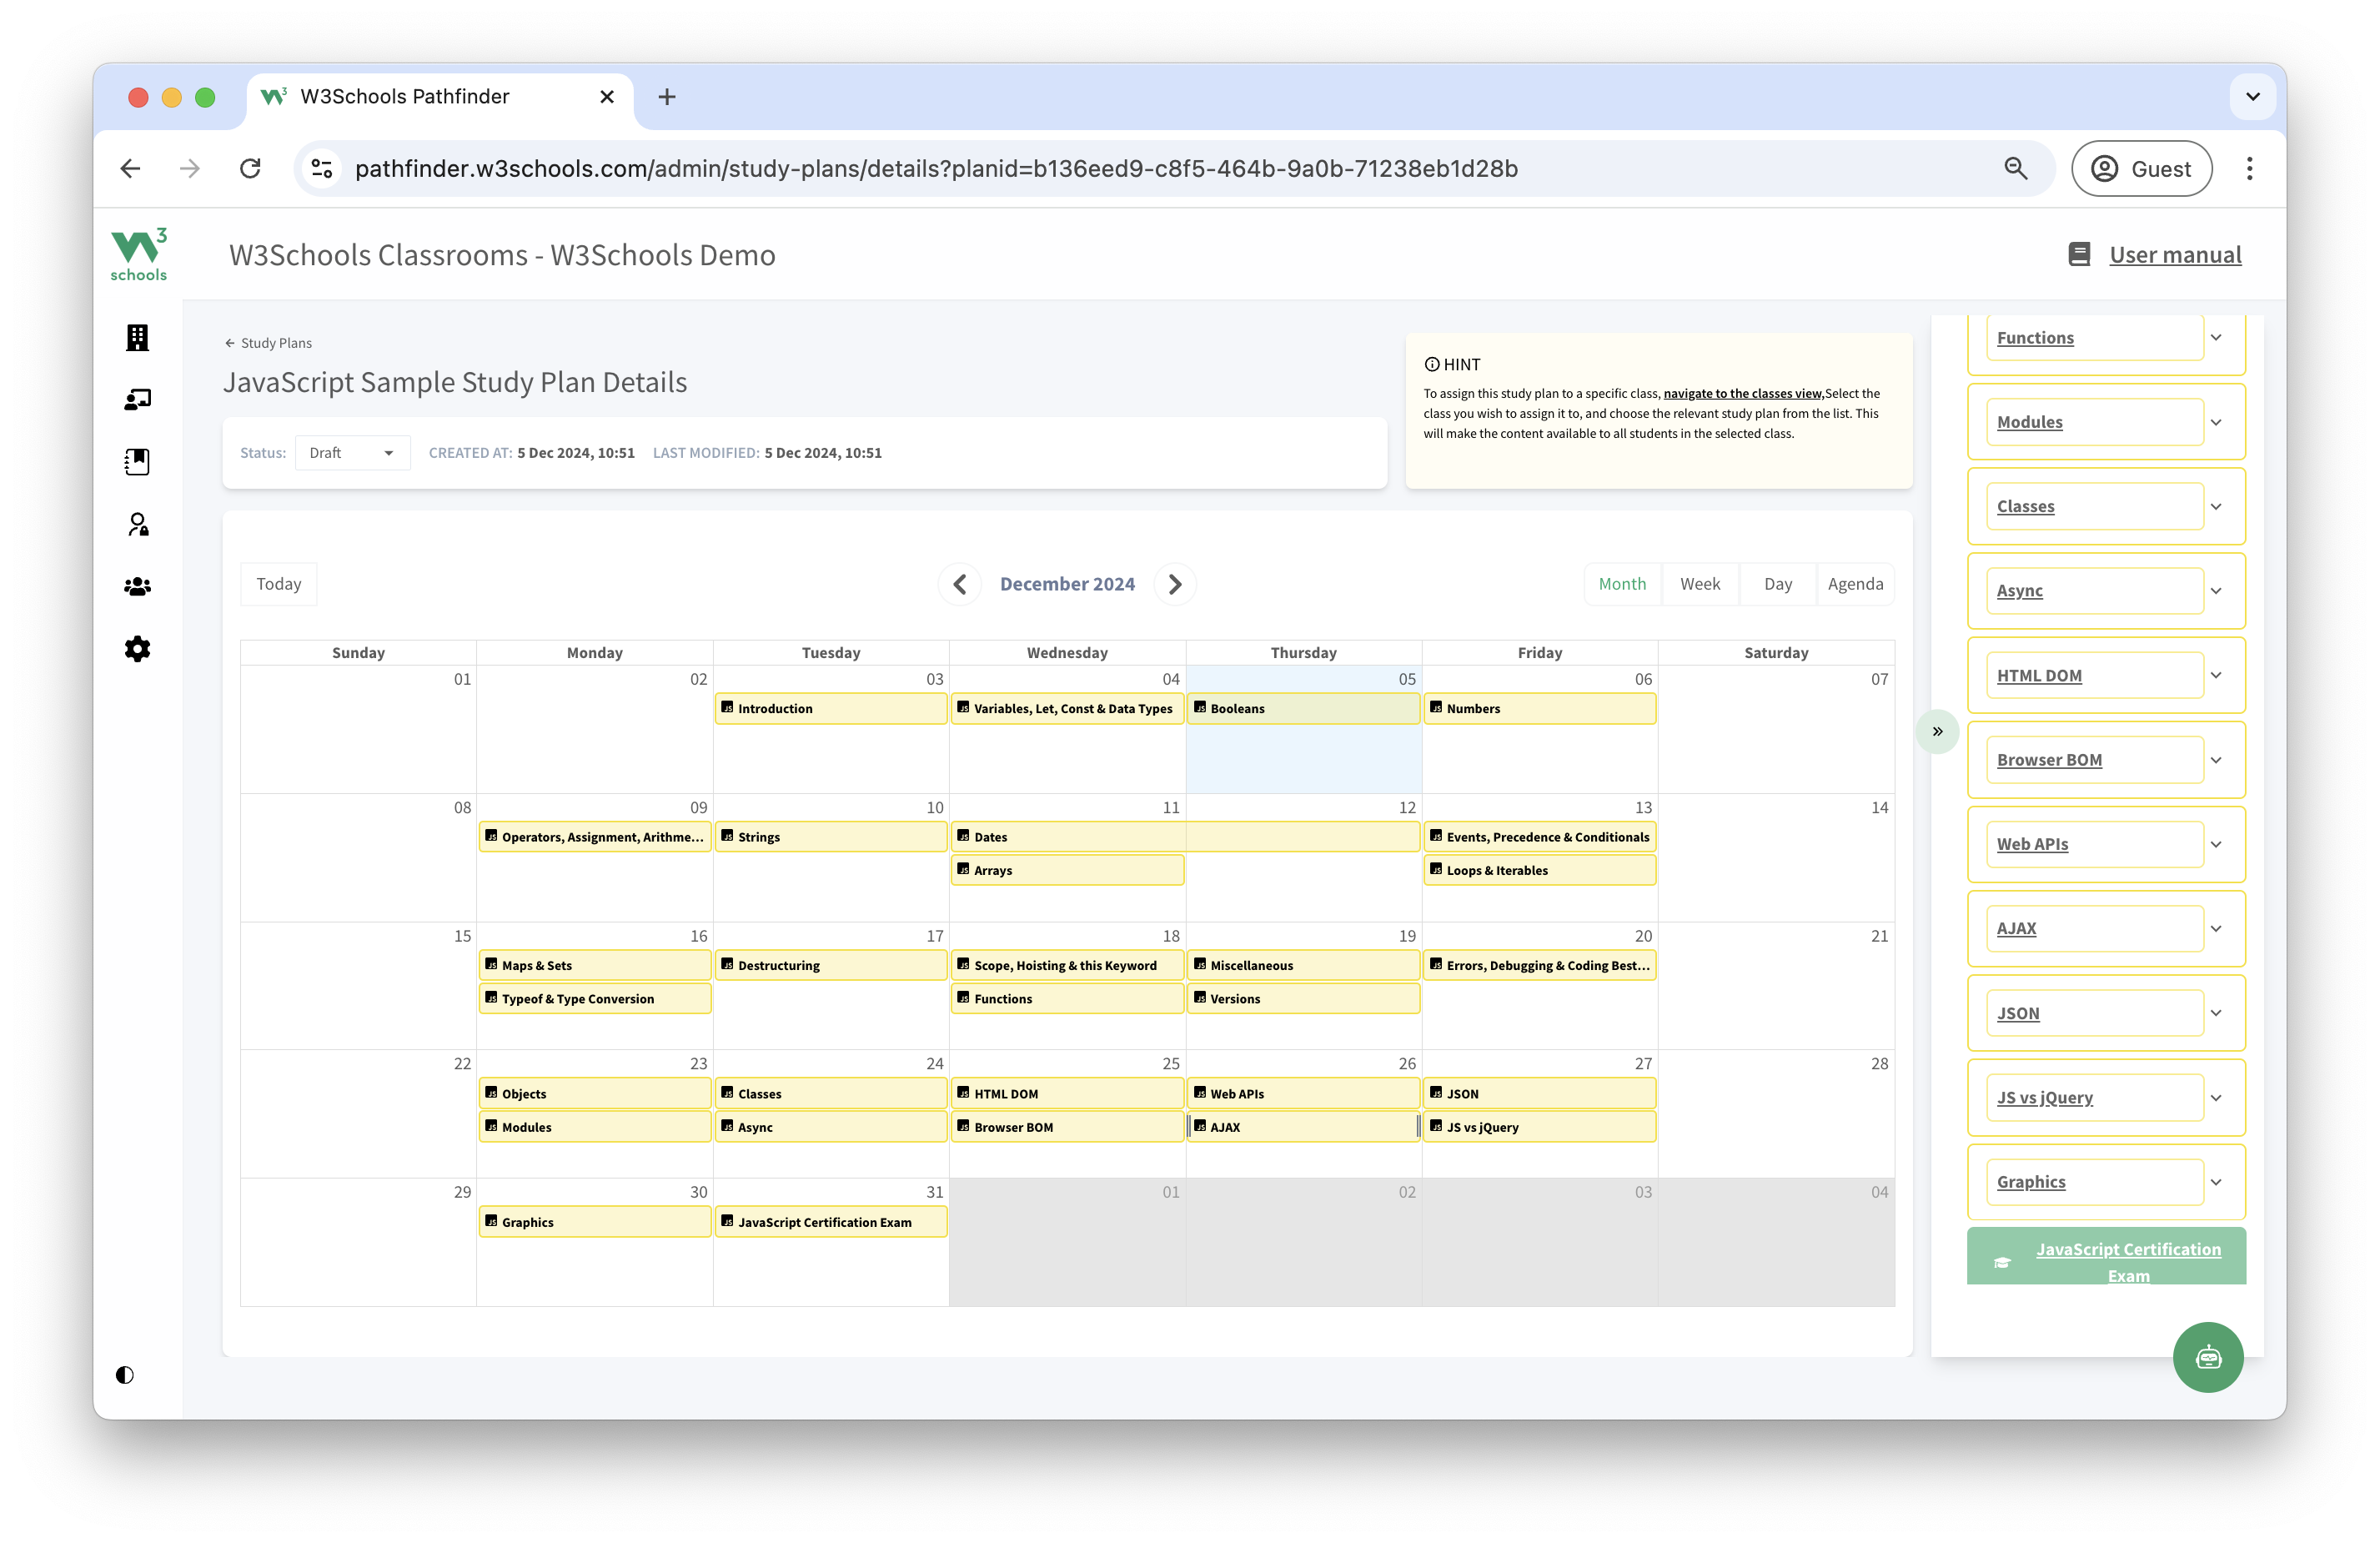Open the Status Draft dropdown
The image size is (2380, 1543).
click(352, 453)
